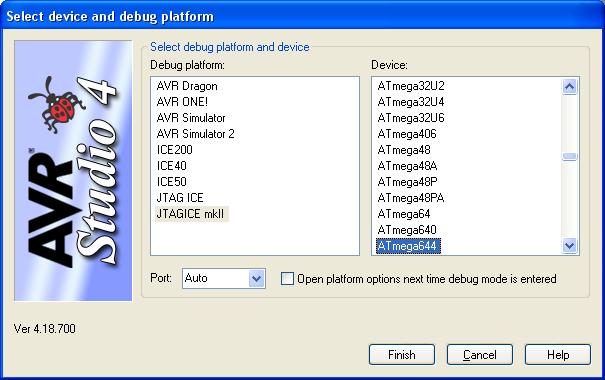Click the Finish button
The width and height of the screenshot is (605, 380).
click(x=402, y=355)
